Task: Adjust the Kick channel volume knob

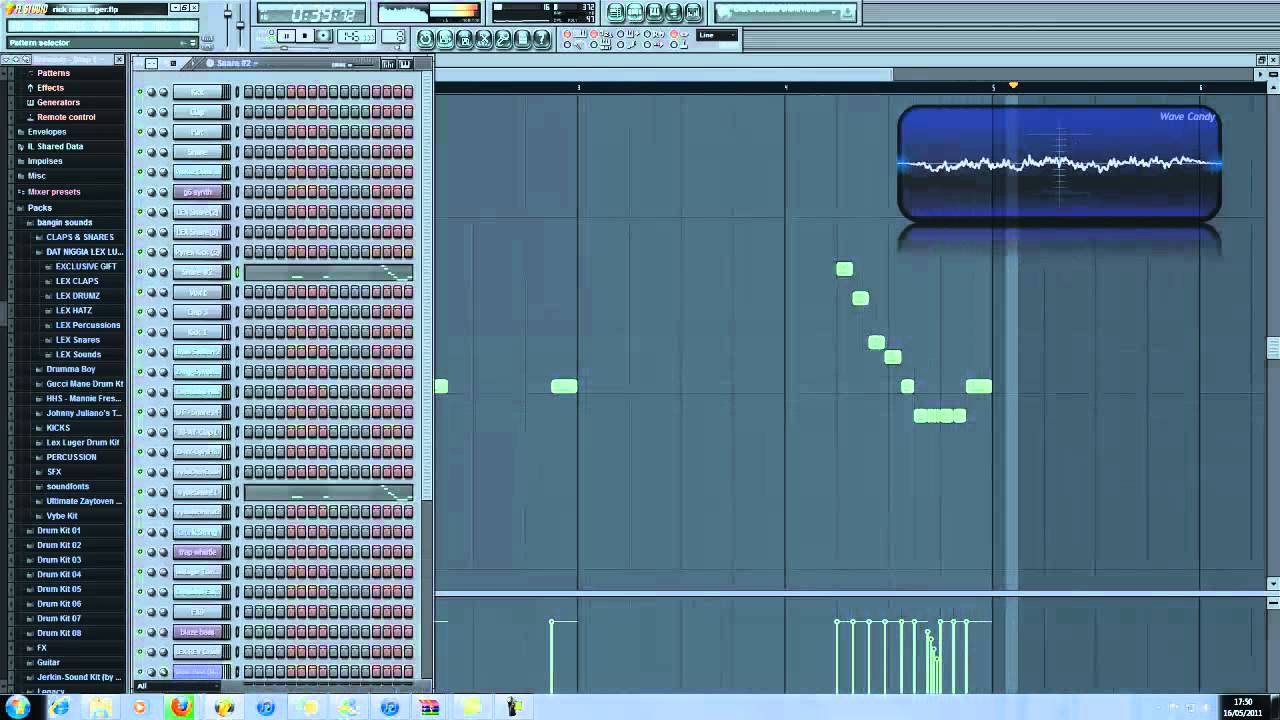Action: [164, 92]
